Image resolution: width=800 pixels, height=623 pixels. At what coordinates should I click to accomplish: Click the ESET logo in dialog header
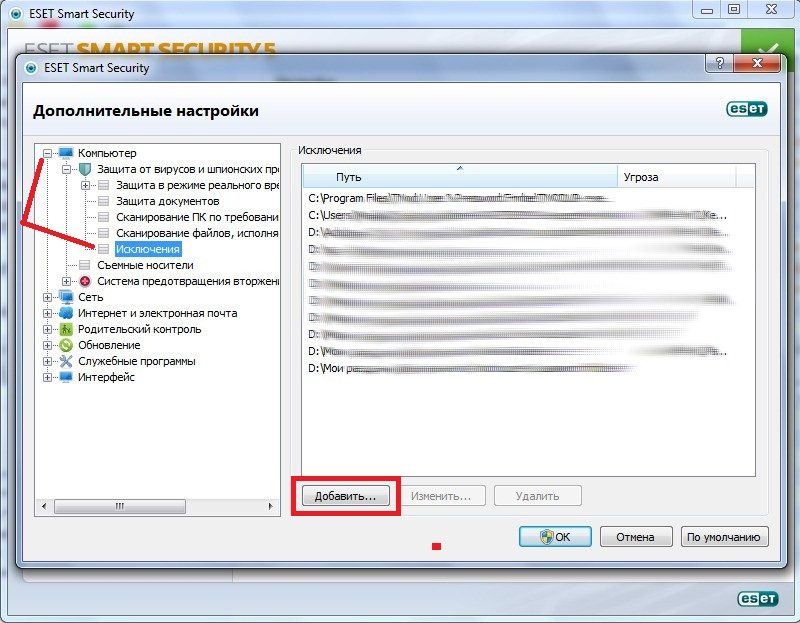pos(746,109)
